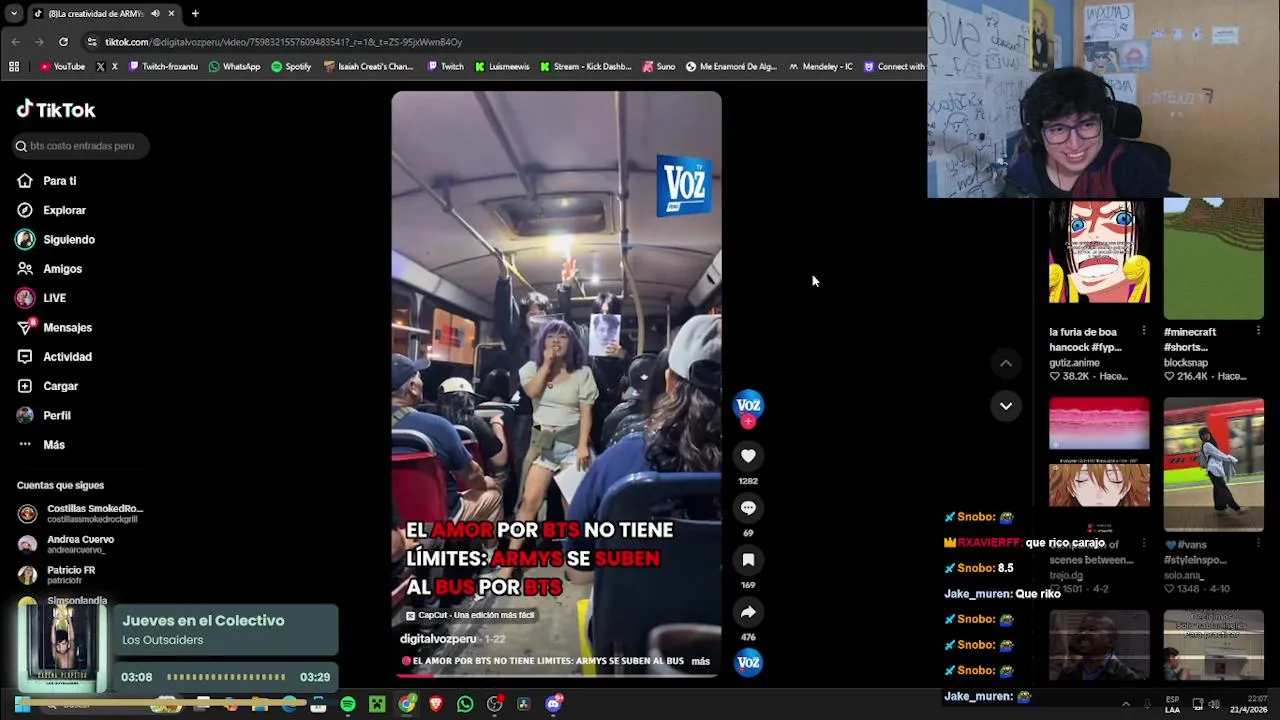Viewport: 1280px width, 720px height.
Task: Open Discord from the taskbar
Action: 554,704
